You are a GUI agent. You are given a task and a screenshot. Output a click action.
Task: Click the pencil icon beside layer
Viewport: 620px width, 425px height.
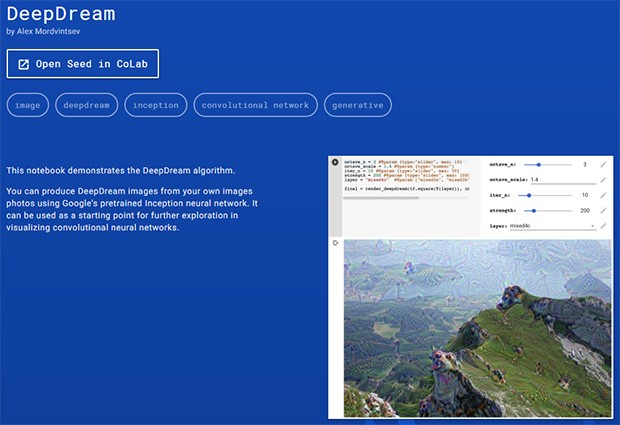(x=603, y=226)
